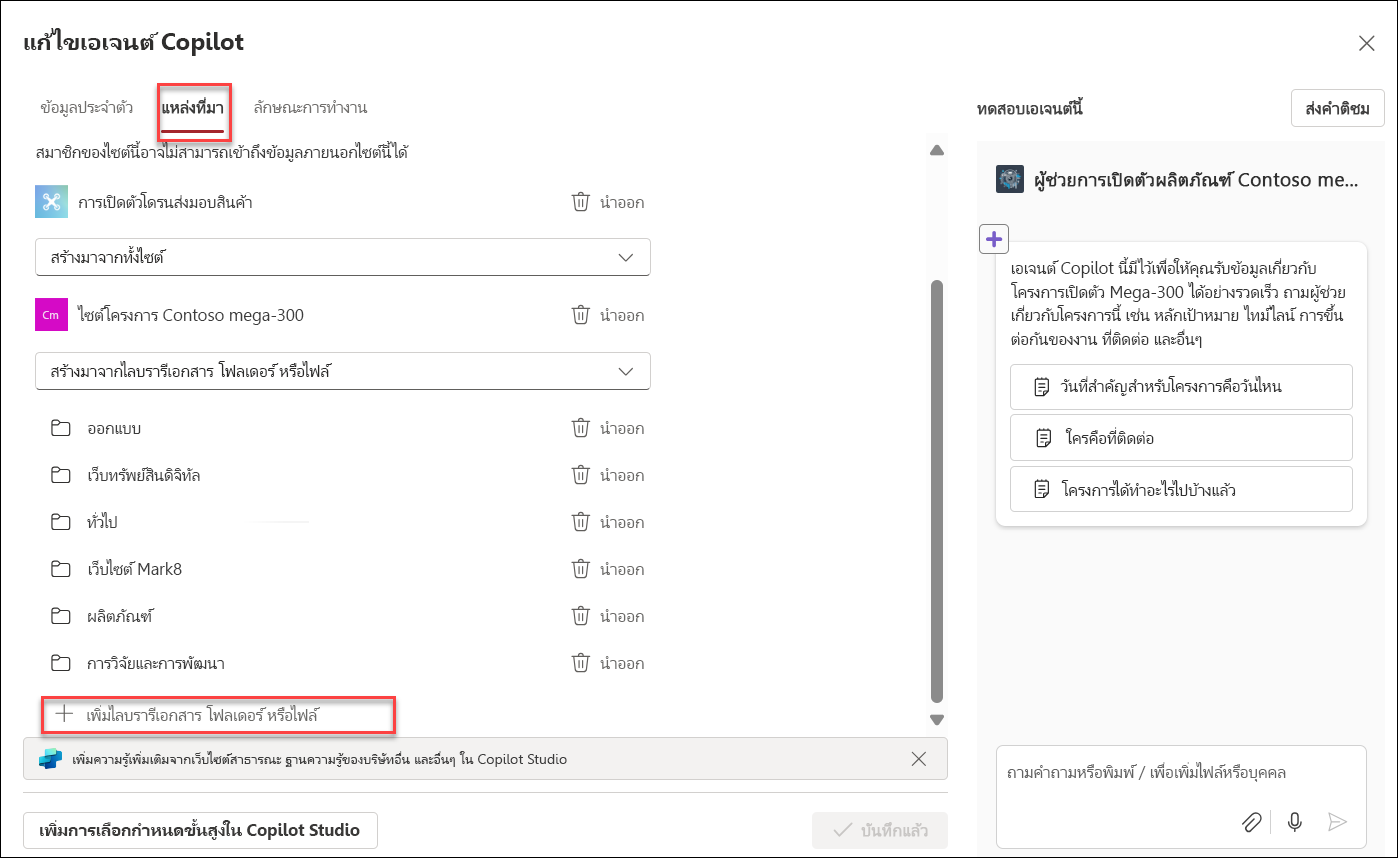Click the บันทึกแล้ว button

[x=880, y=830]
